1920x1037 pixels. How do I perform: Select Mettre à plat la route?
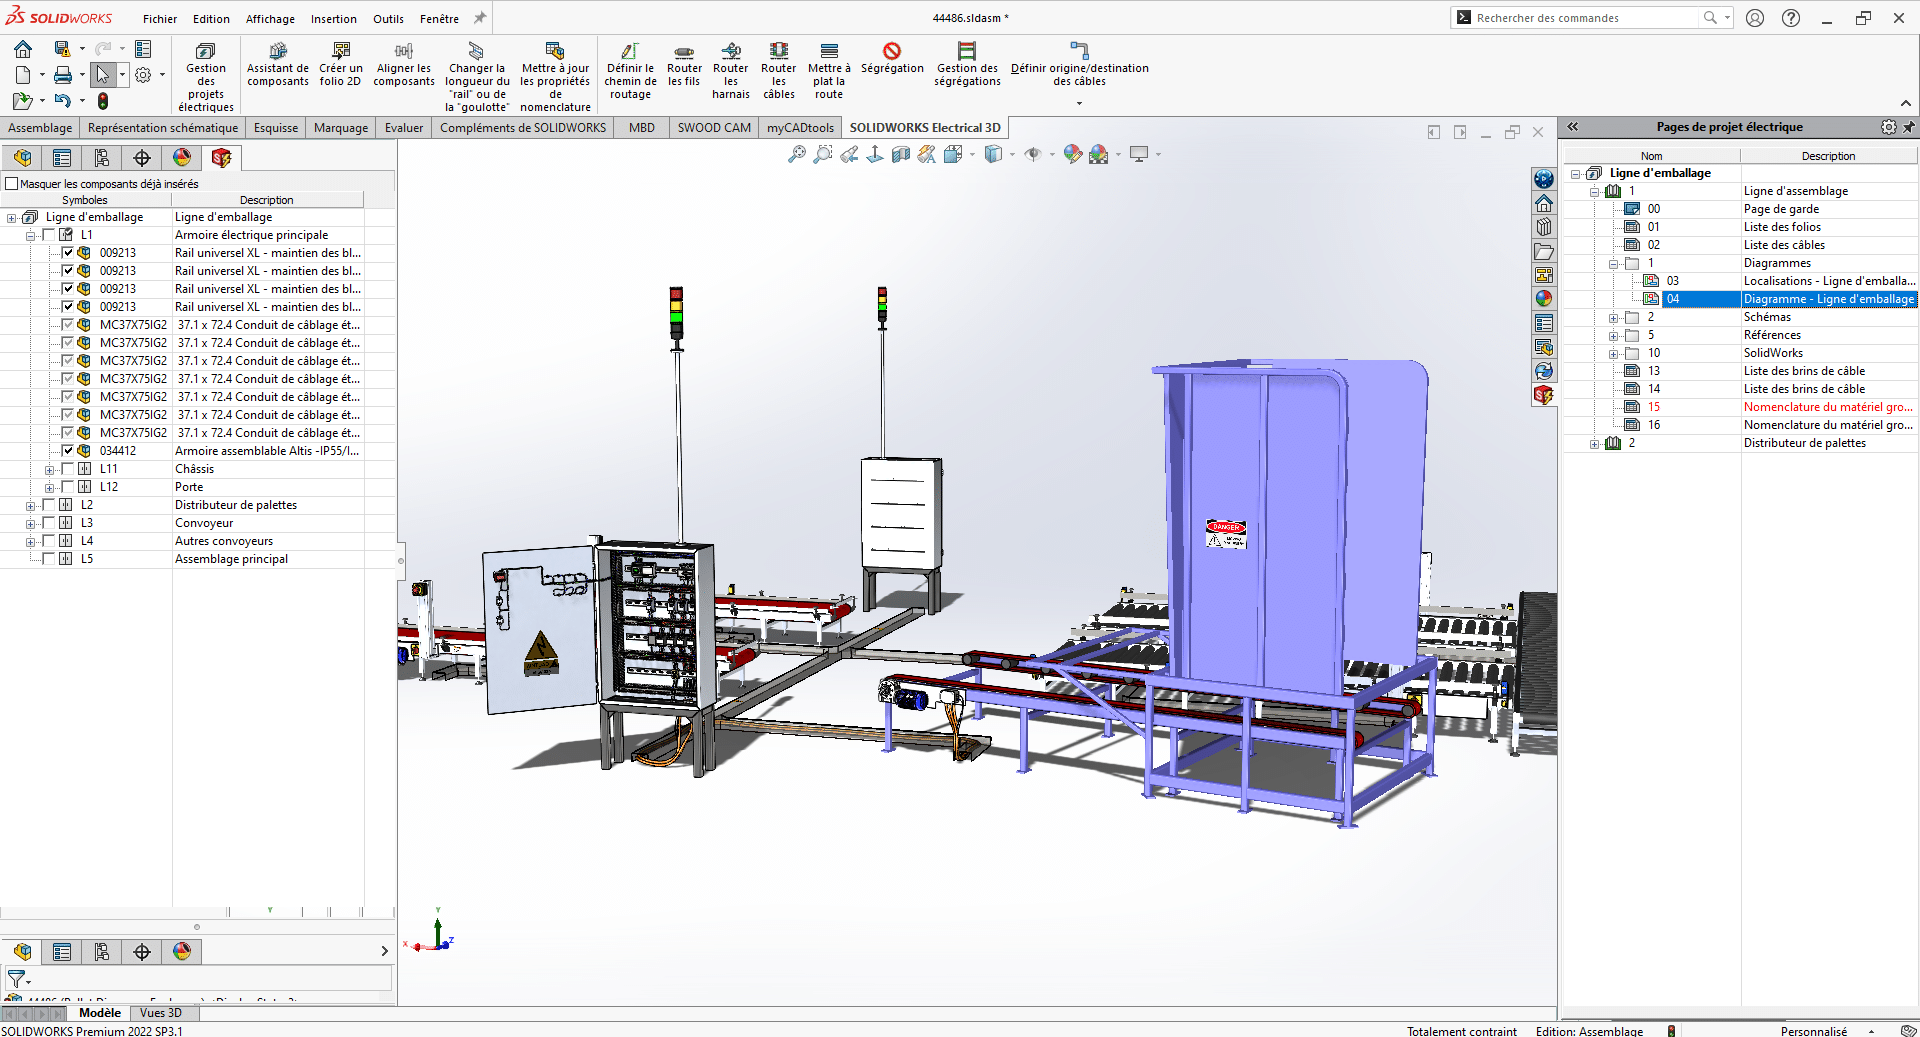[x=829, y=70]
